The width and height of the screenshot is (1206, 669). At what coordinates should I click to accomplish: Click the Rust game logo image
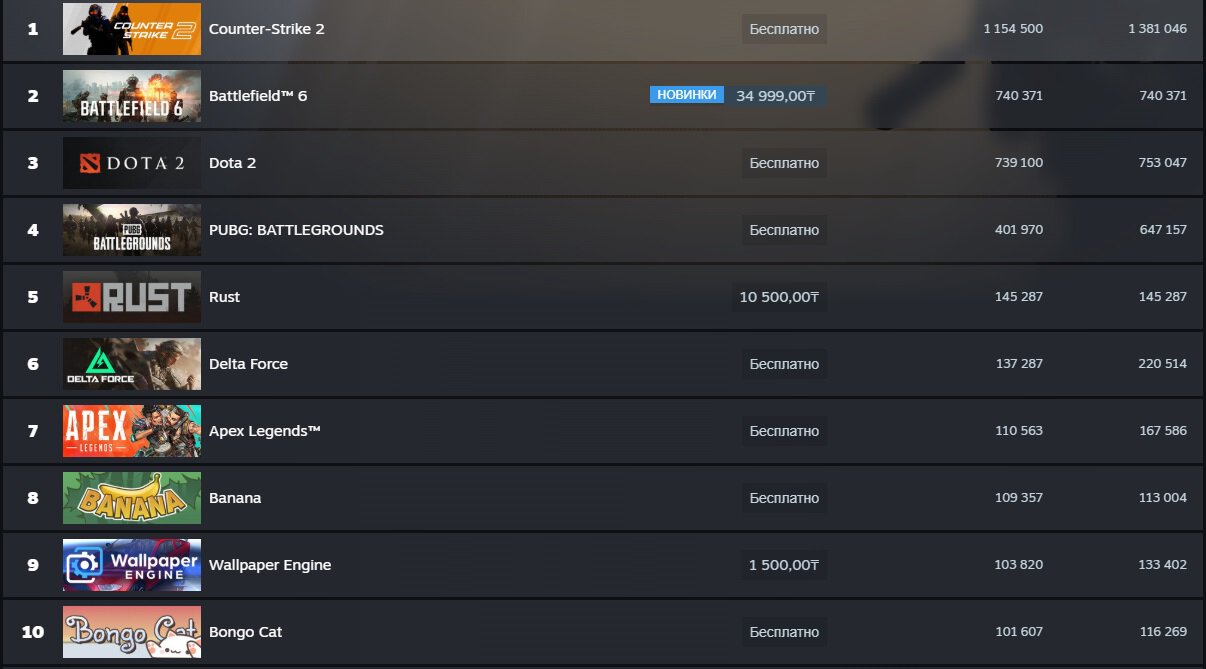[131, 297]
